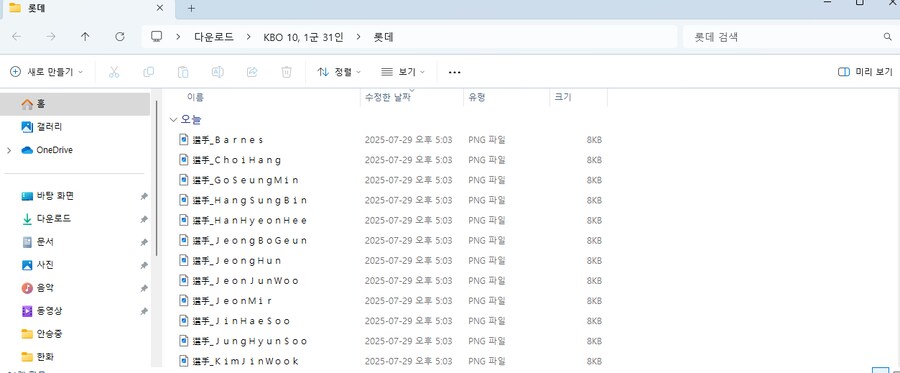Image resolution: width=900 pixels, height=373 pixels.
Task: Click PNG icon of GoSeungMin file
Action: pyautogui.click(x=184, y=180)
